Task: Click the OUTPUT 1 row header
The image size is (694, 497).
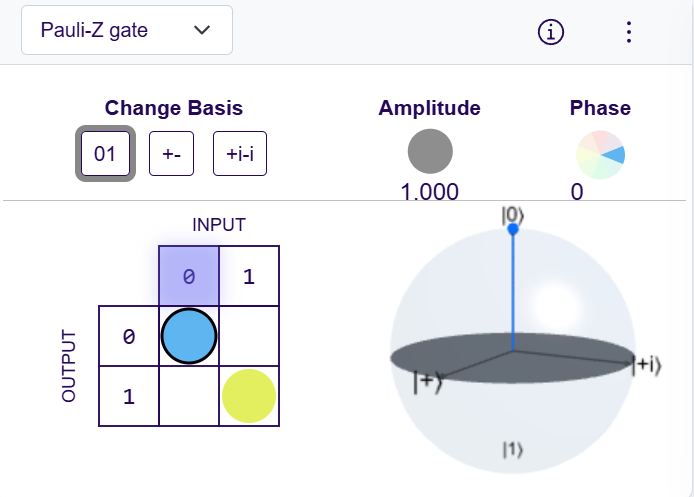Action: [x=128, y=396]
